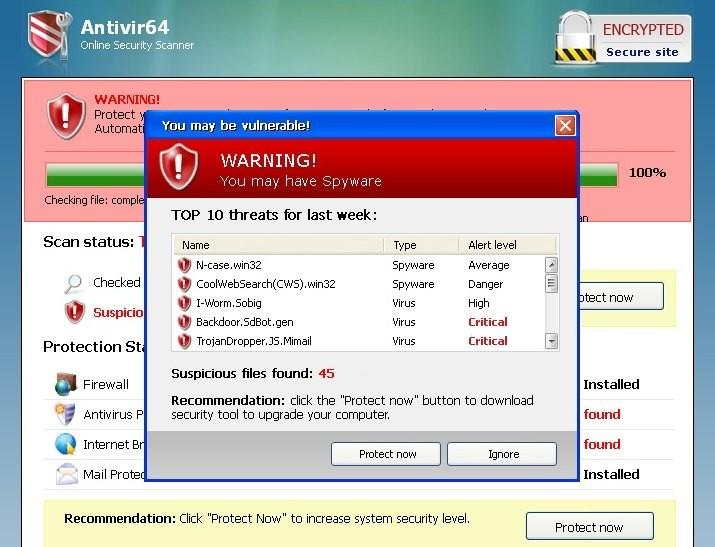Click the 'found' status in Internet Browser row
Image resolution: width=715 pixels, height=547 pixels.
point(602,444)
